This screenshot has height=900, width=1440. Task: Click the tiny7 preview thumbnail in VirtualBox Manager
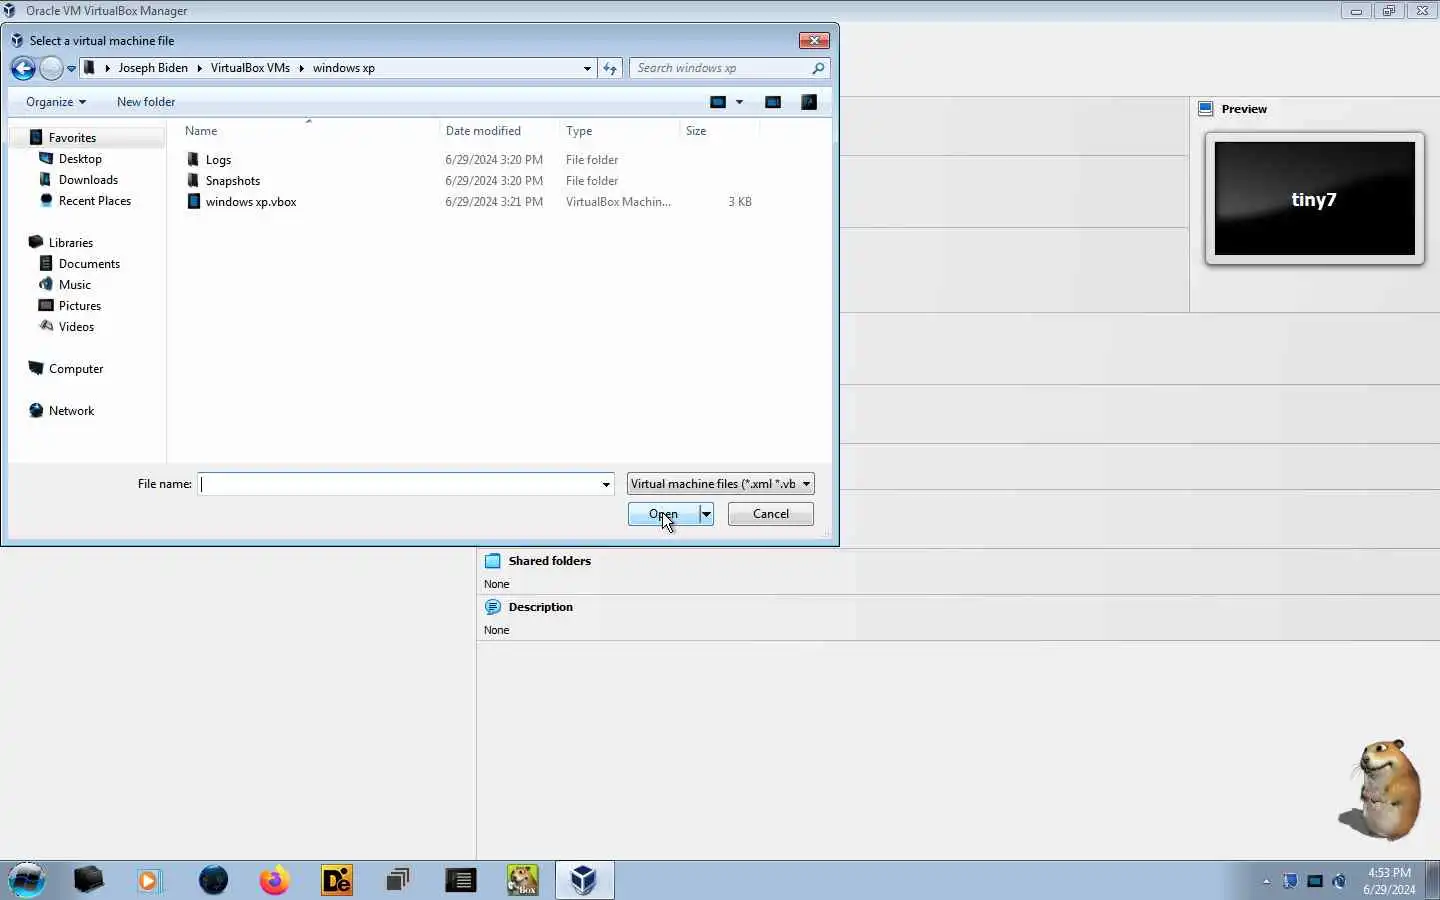(x=1314, y=199)
